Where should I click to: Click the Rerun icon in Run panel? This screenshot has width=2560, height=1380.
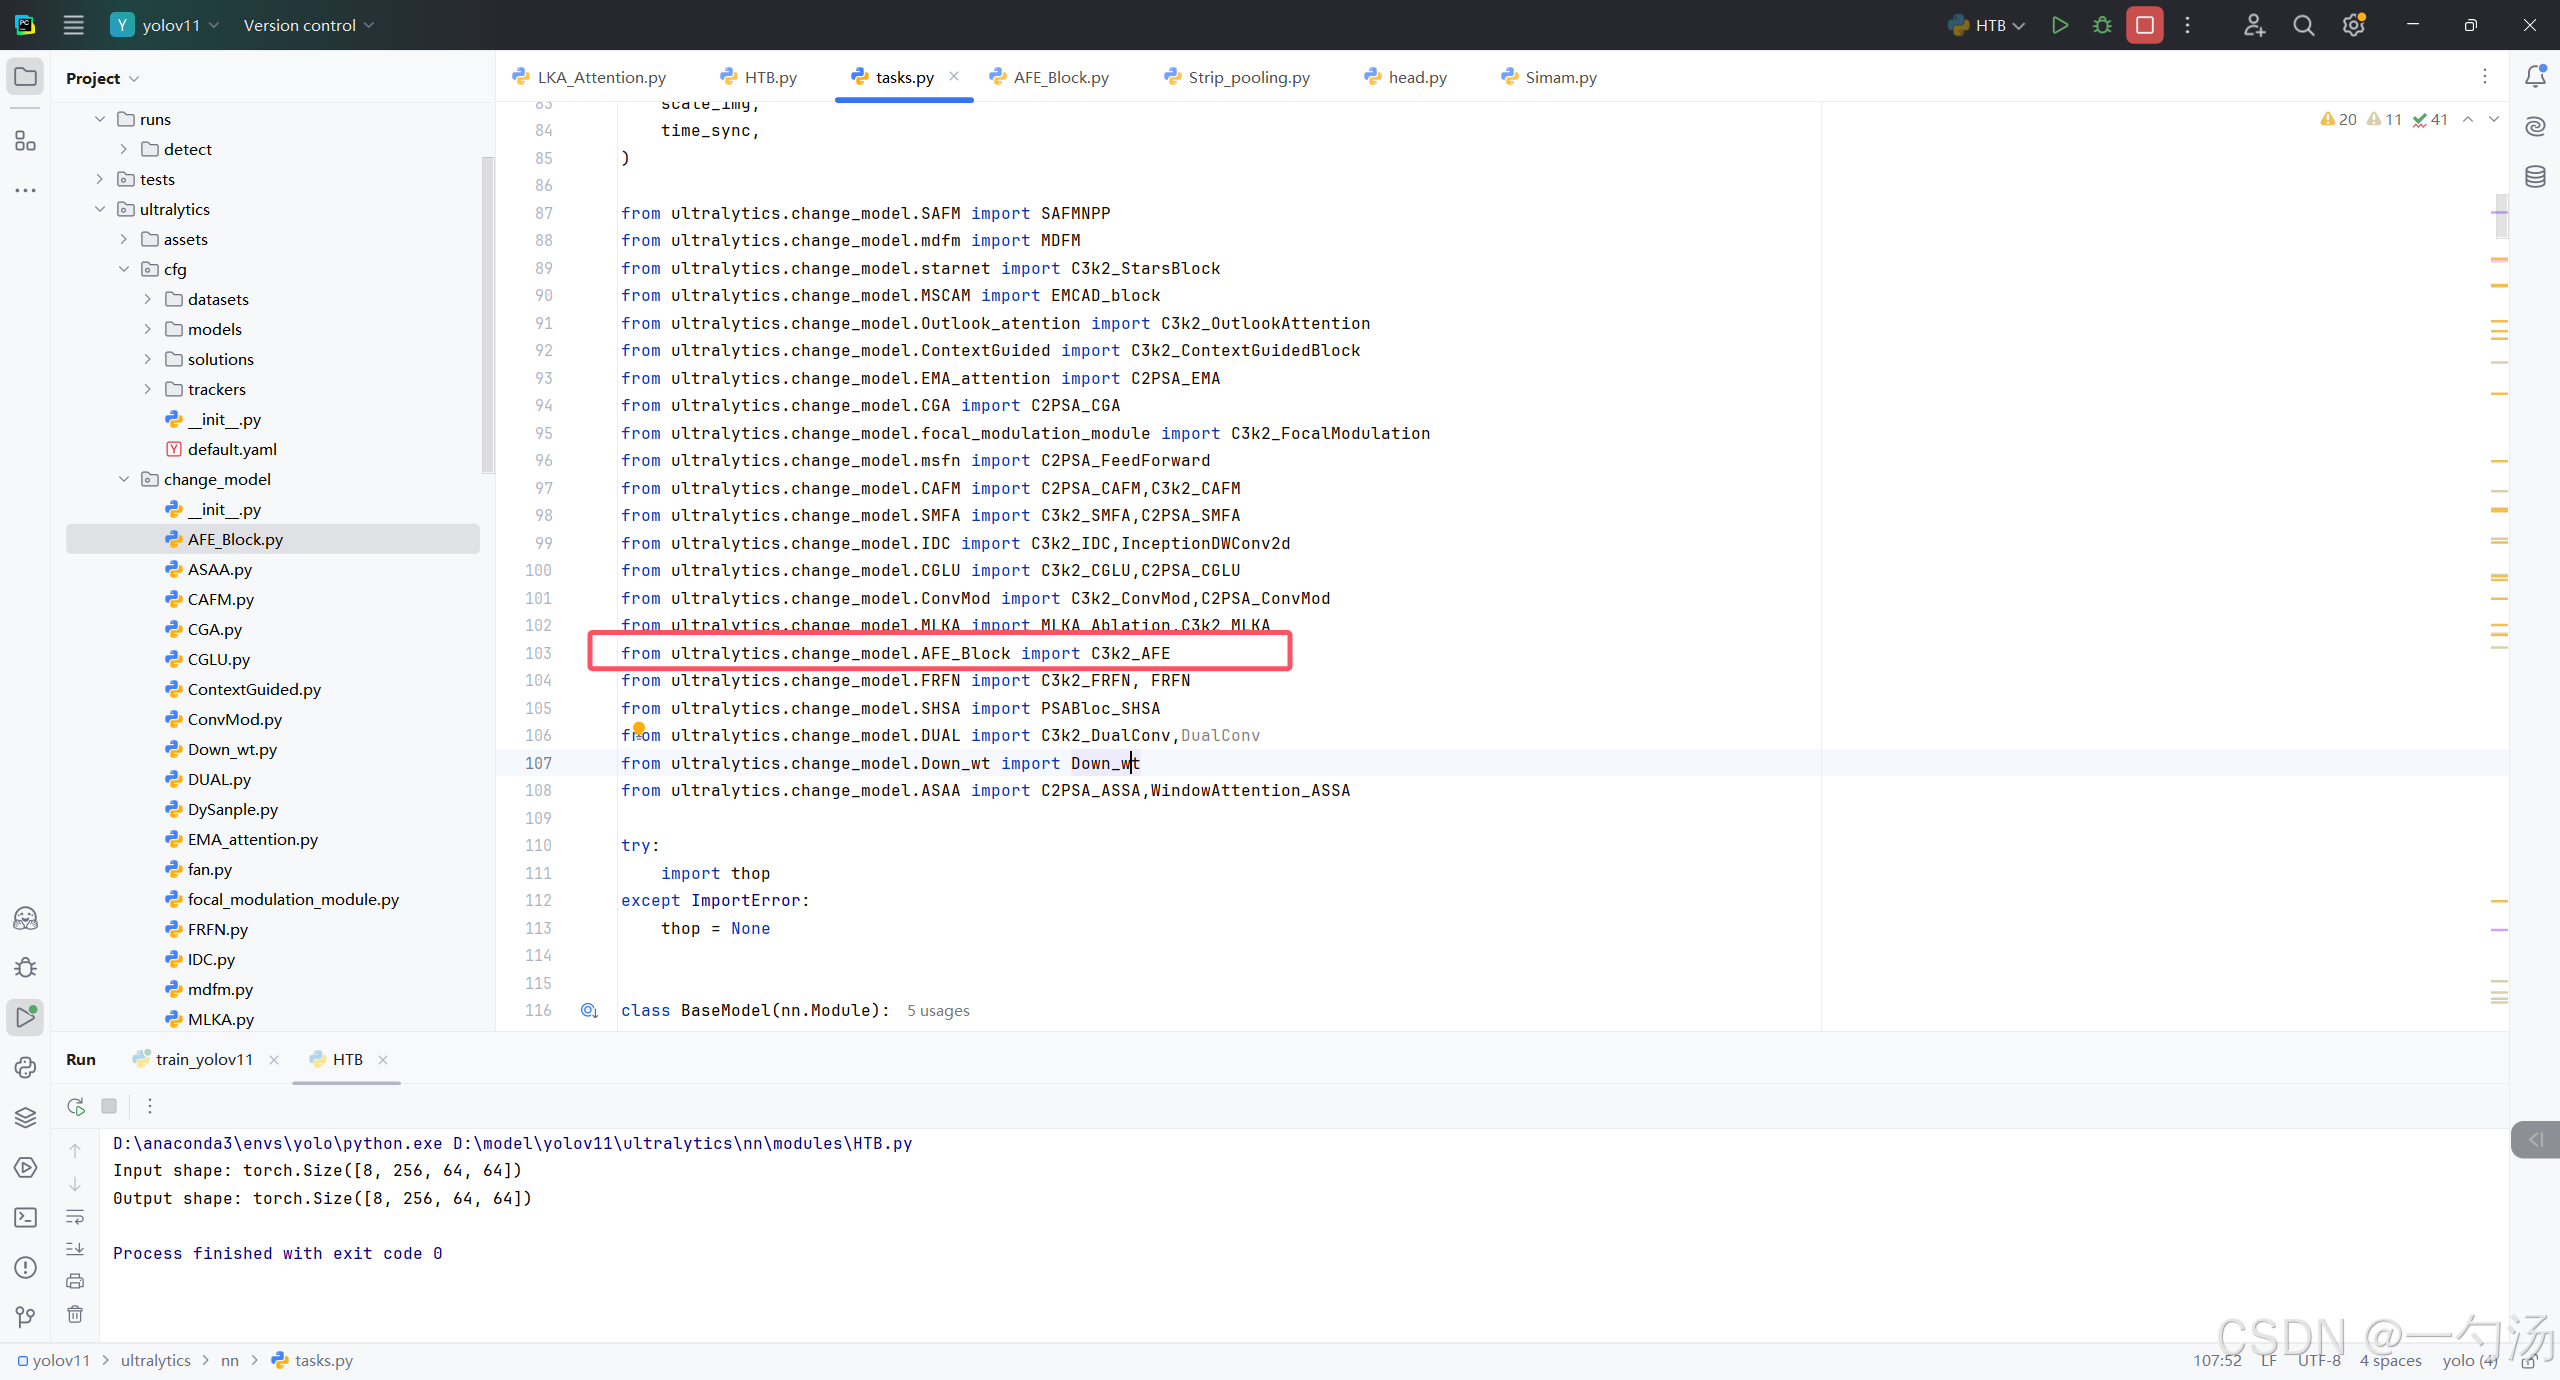point(76,1106)
